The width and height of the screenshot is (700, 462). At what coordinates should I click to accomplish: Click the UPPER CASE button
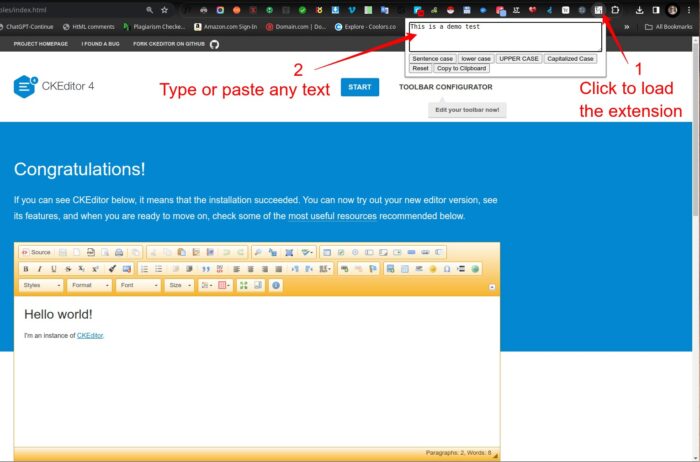pos(519,59)
